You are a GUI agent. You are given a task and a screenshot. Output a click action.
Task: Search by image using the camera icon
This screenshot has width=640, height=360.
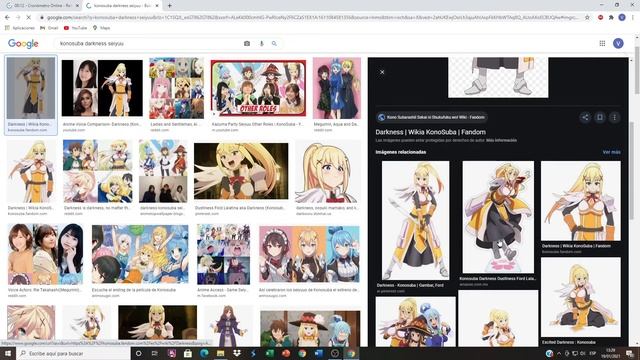(247, 43)
